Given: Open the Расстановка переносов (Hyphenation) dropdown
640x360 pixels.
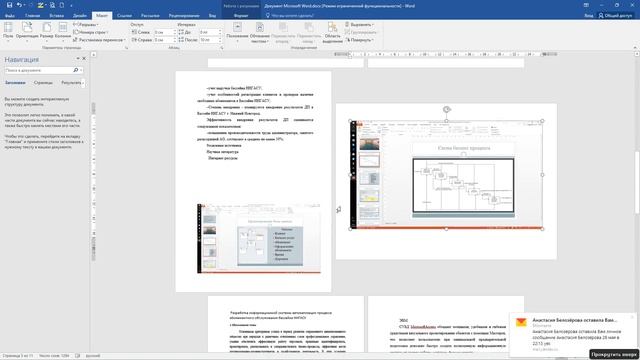Looking at the screenshot, I should click(x=99, y=40).
